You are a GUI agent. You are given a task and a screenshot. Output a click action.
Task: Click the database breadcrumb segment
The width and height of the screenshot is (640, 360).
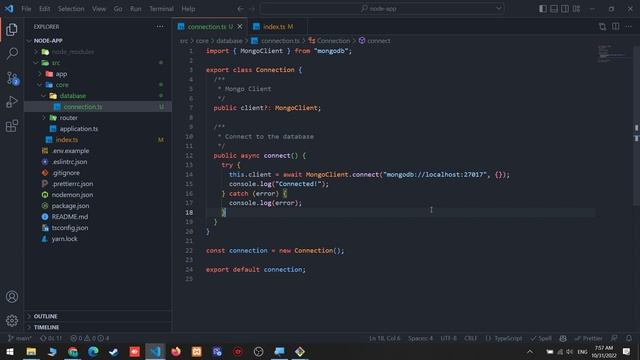tap(229, 41)
